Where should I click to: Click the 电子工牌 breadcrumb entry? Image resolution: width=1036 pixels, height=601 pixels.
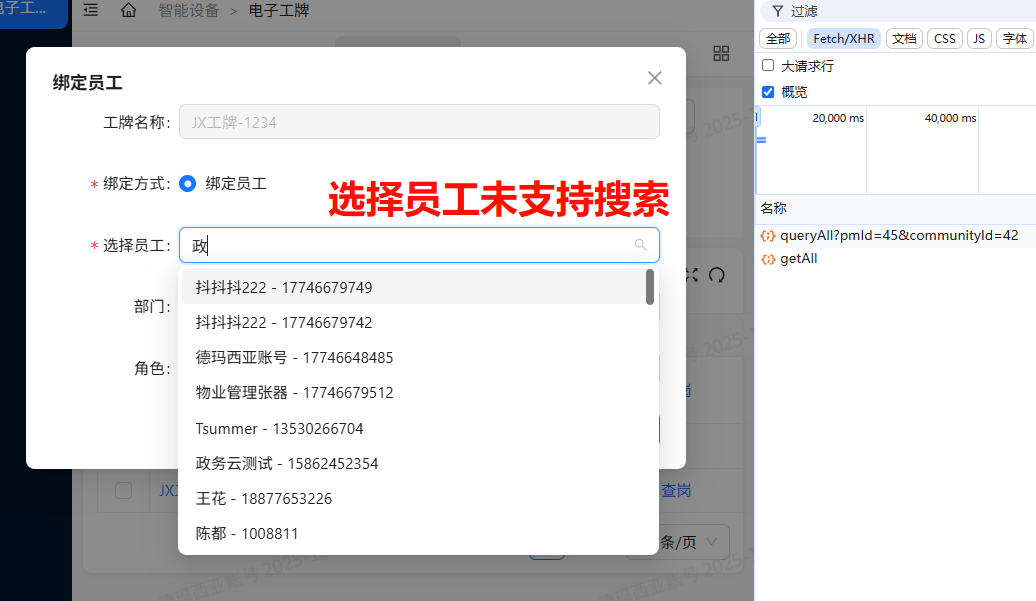click(281, 11)
